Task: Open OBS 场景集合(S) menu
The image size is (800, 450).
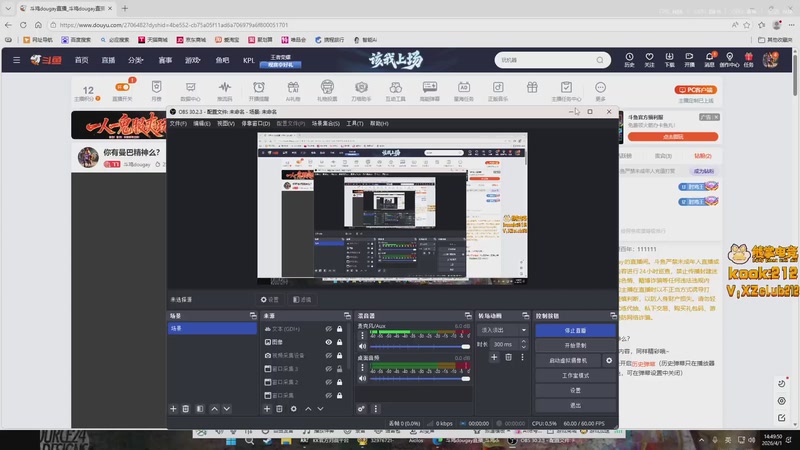Action: point(326,123)
